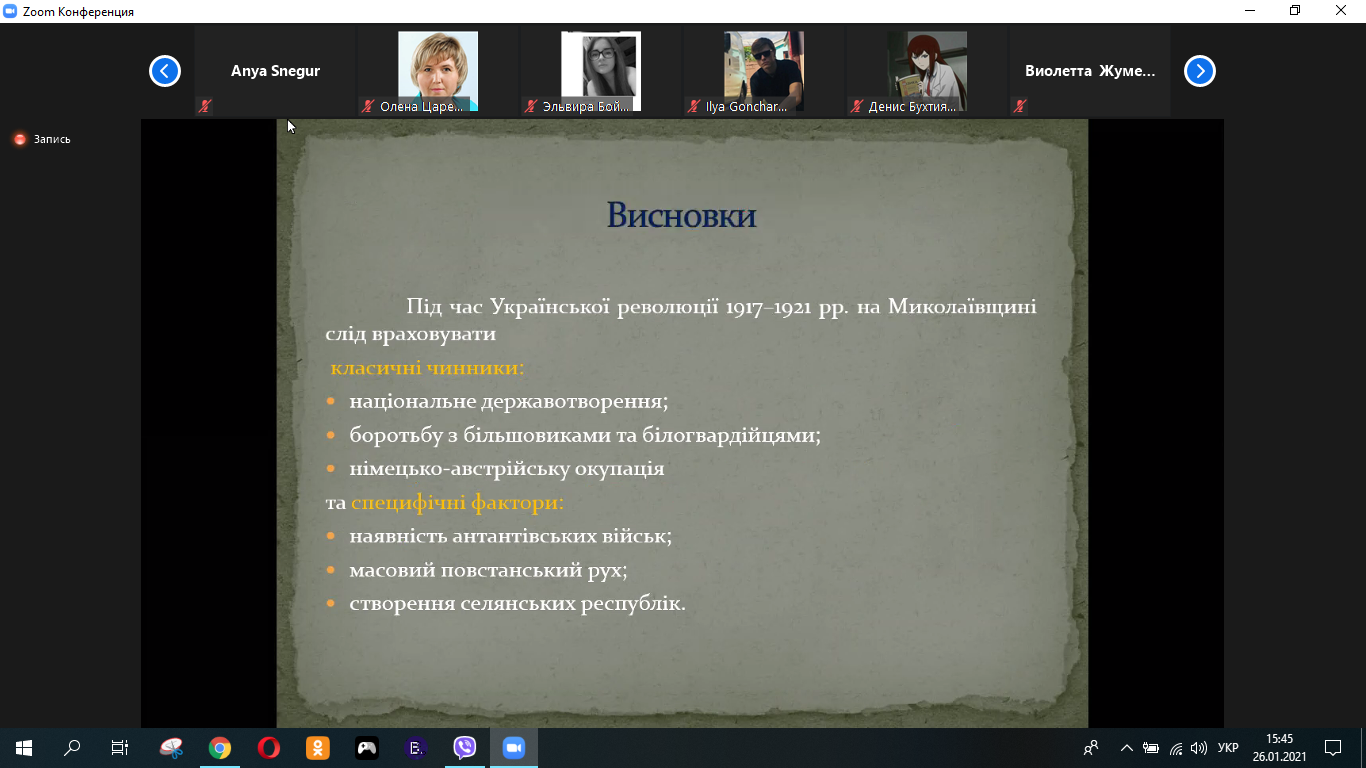Show previous participants with left arrow
The width and height of the screenshot is (1366, 768).
(165, 71)
